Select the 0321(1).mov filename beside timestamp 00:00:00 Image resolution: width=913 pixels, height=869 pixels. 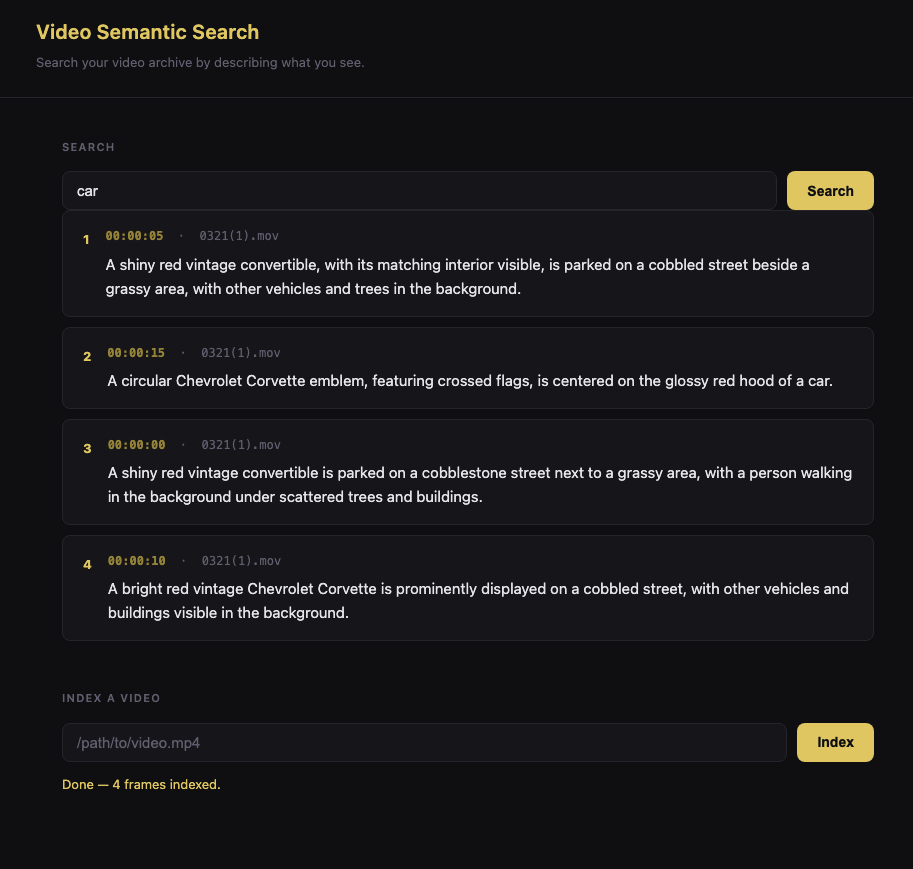[241, 445]
